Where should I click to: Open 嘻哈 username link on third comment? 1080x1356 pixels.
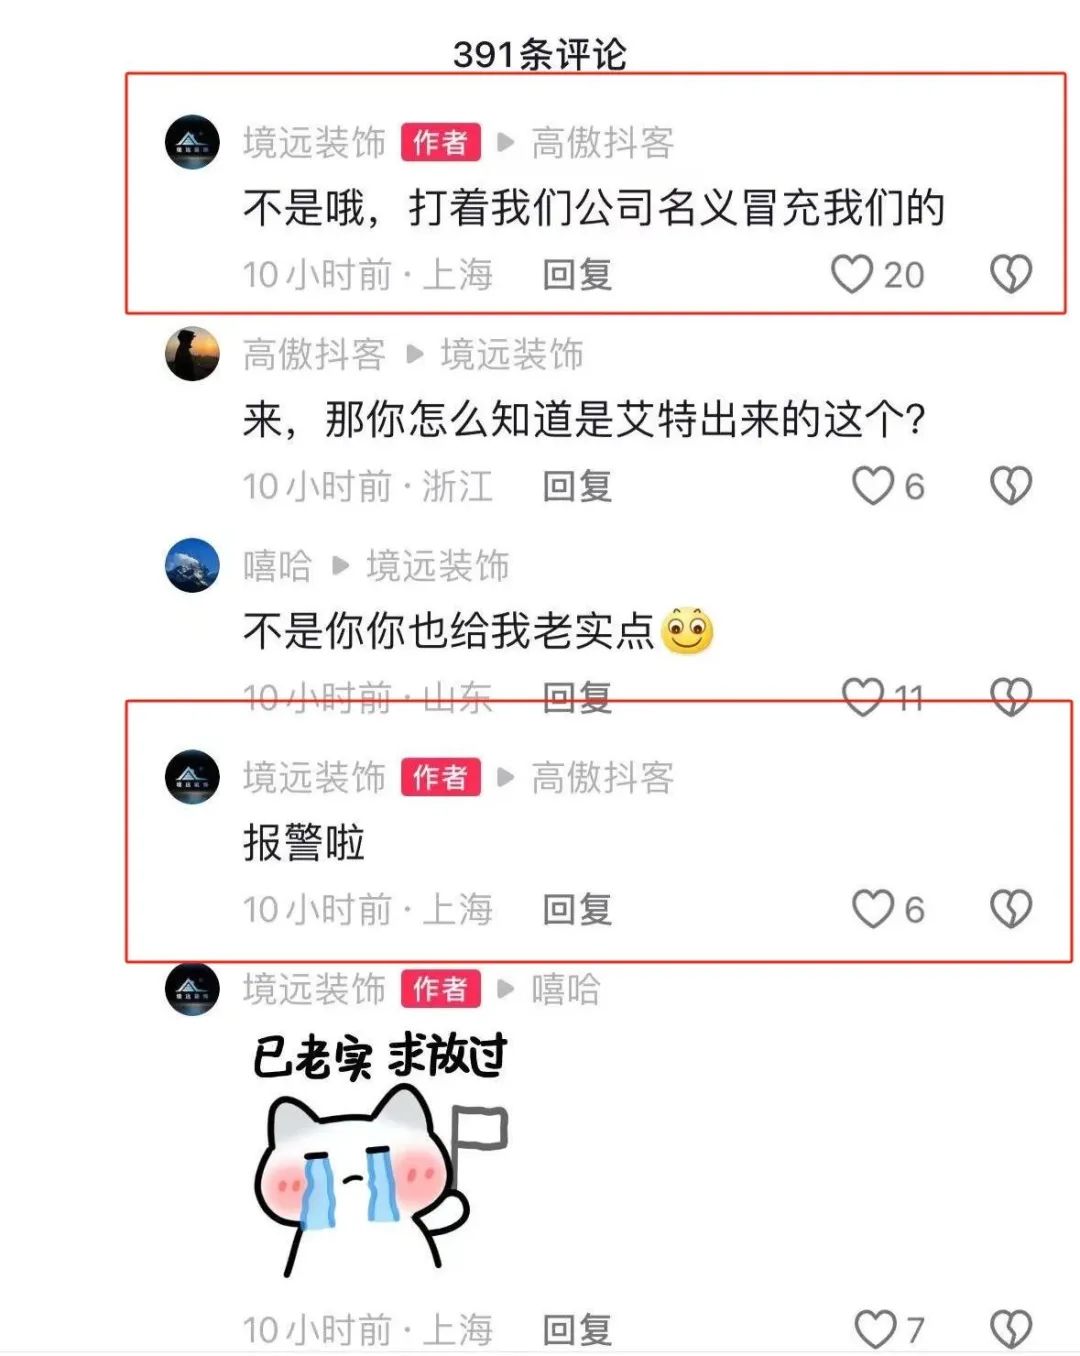pyautogui.click(x=277, y=566)
